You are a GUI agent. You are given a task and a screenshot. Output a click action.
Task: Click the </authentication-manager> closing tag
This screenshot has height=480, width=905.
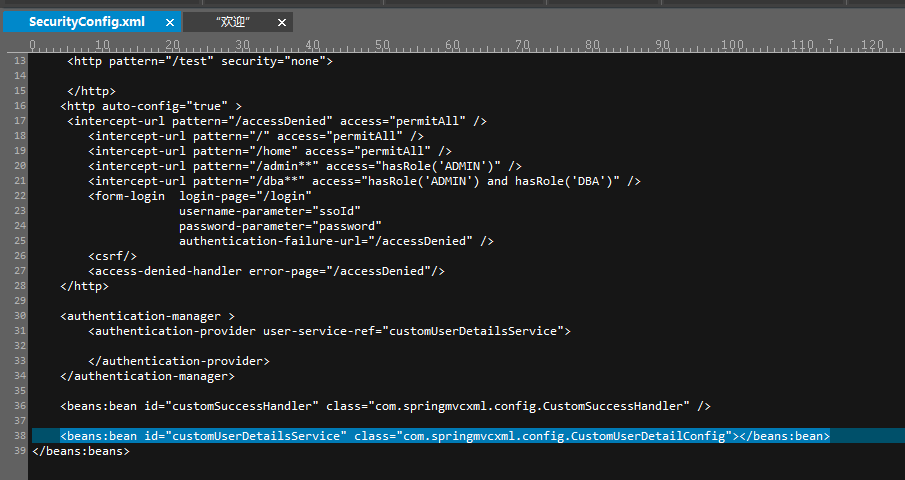click(147, 376)
